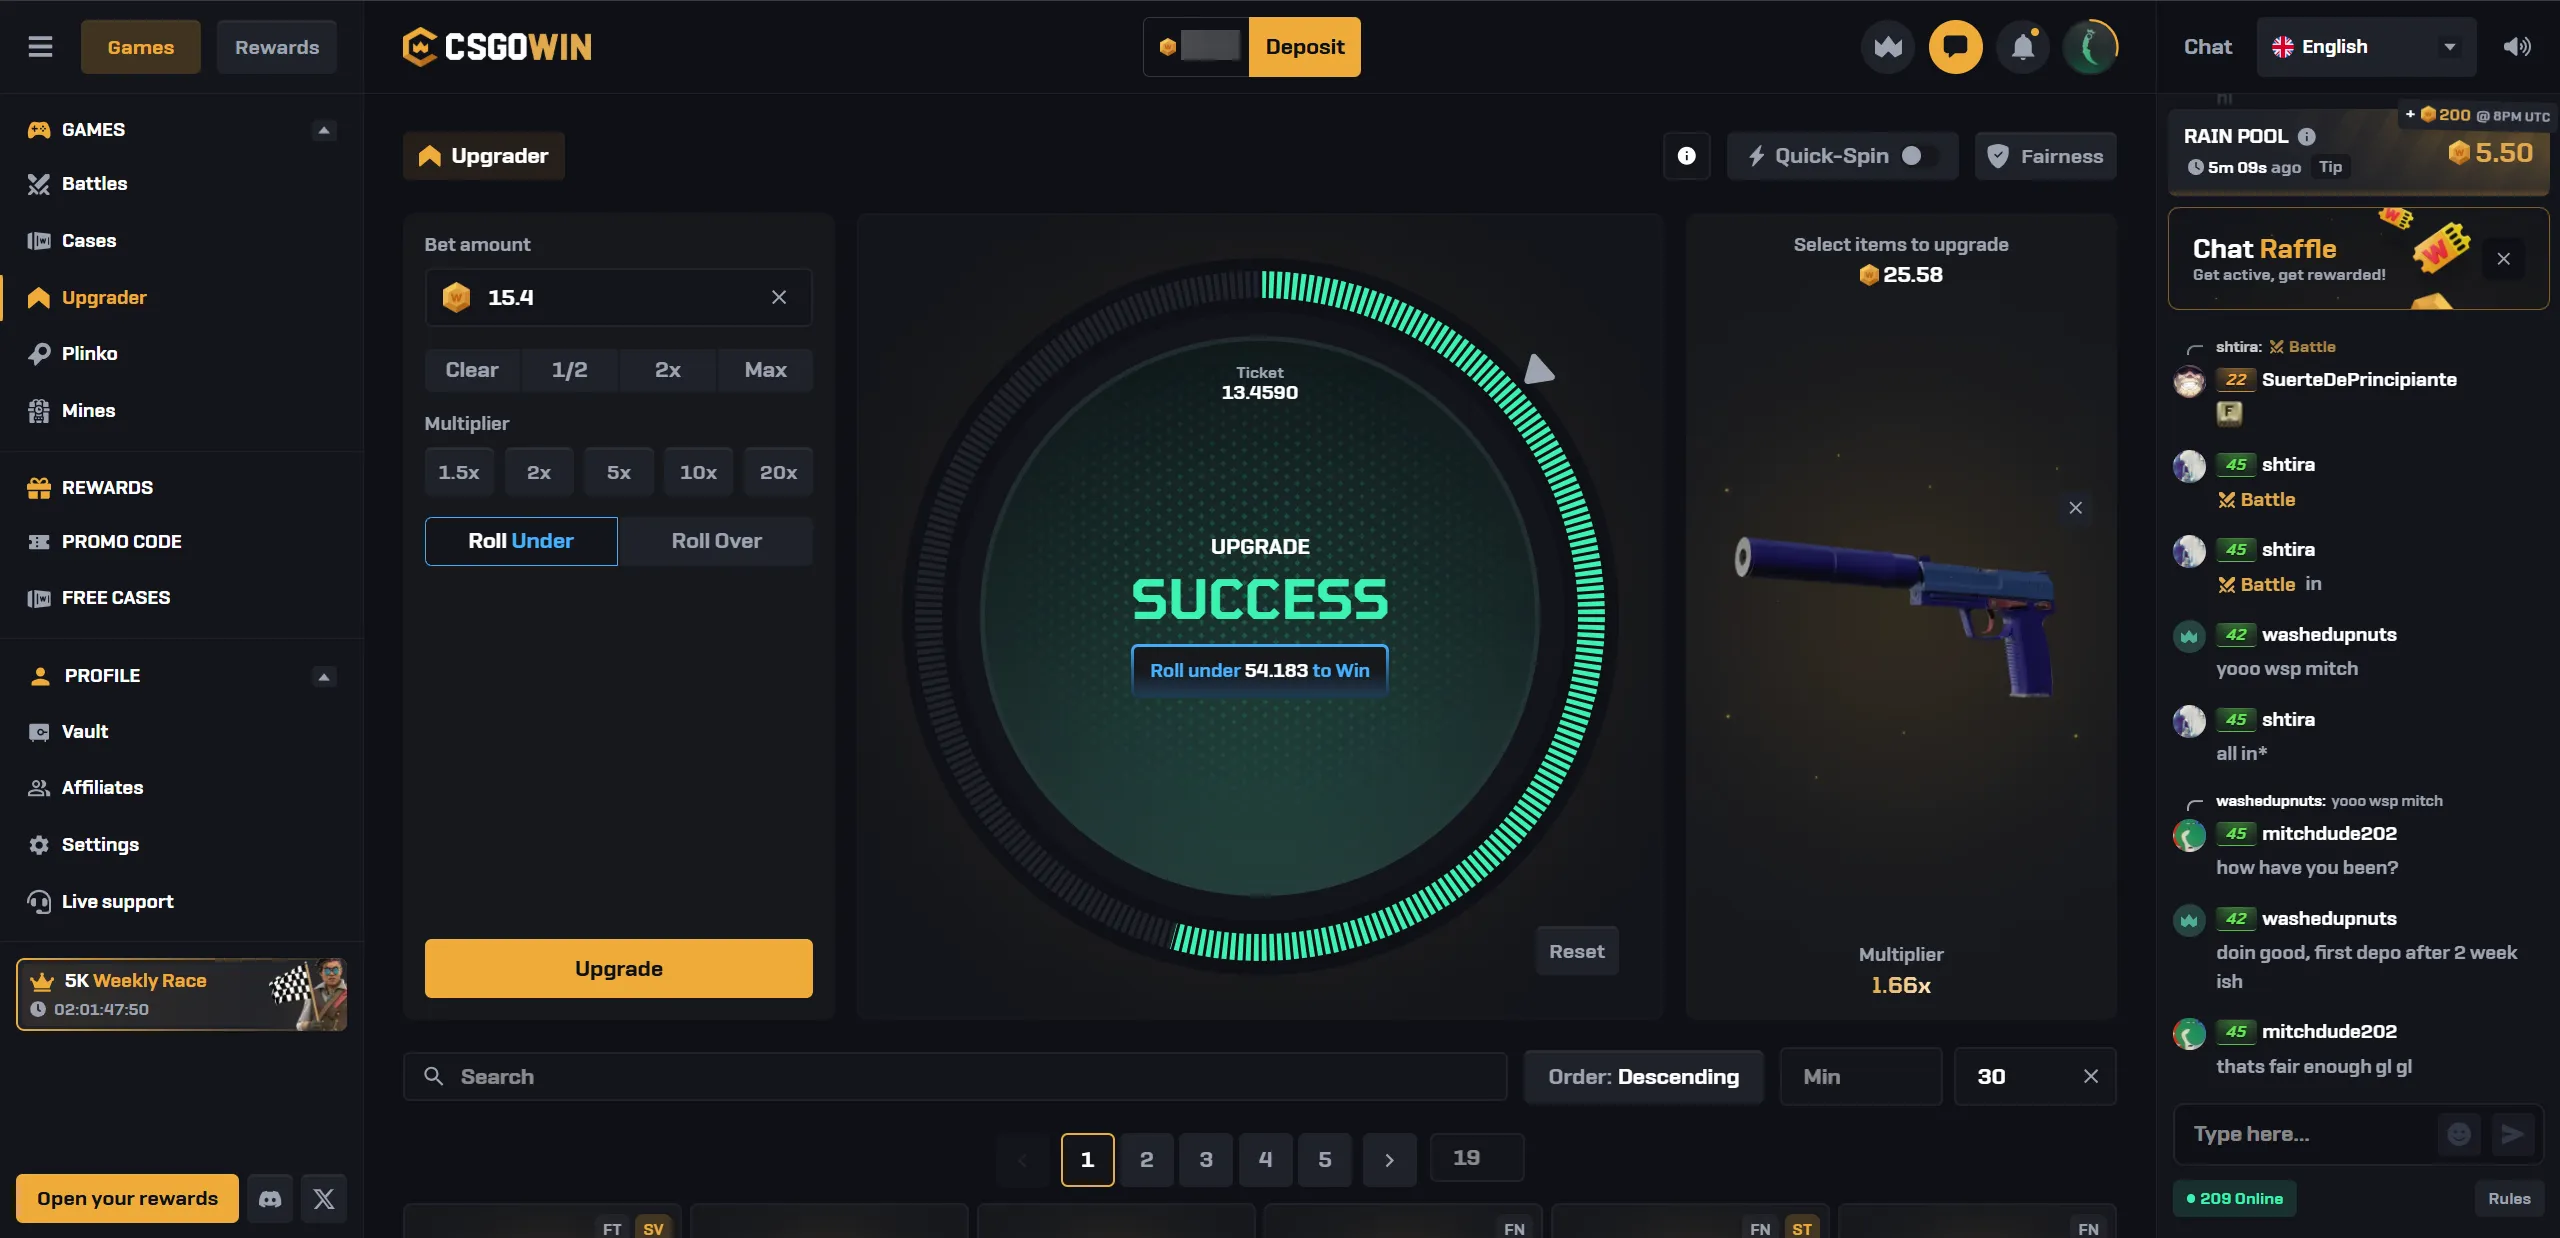Open emoji picker in chat

(x=2459, y=1134)
